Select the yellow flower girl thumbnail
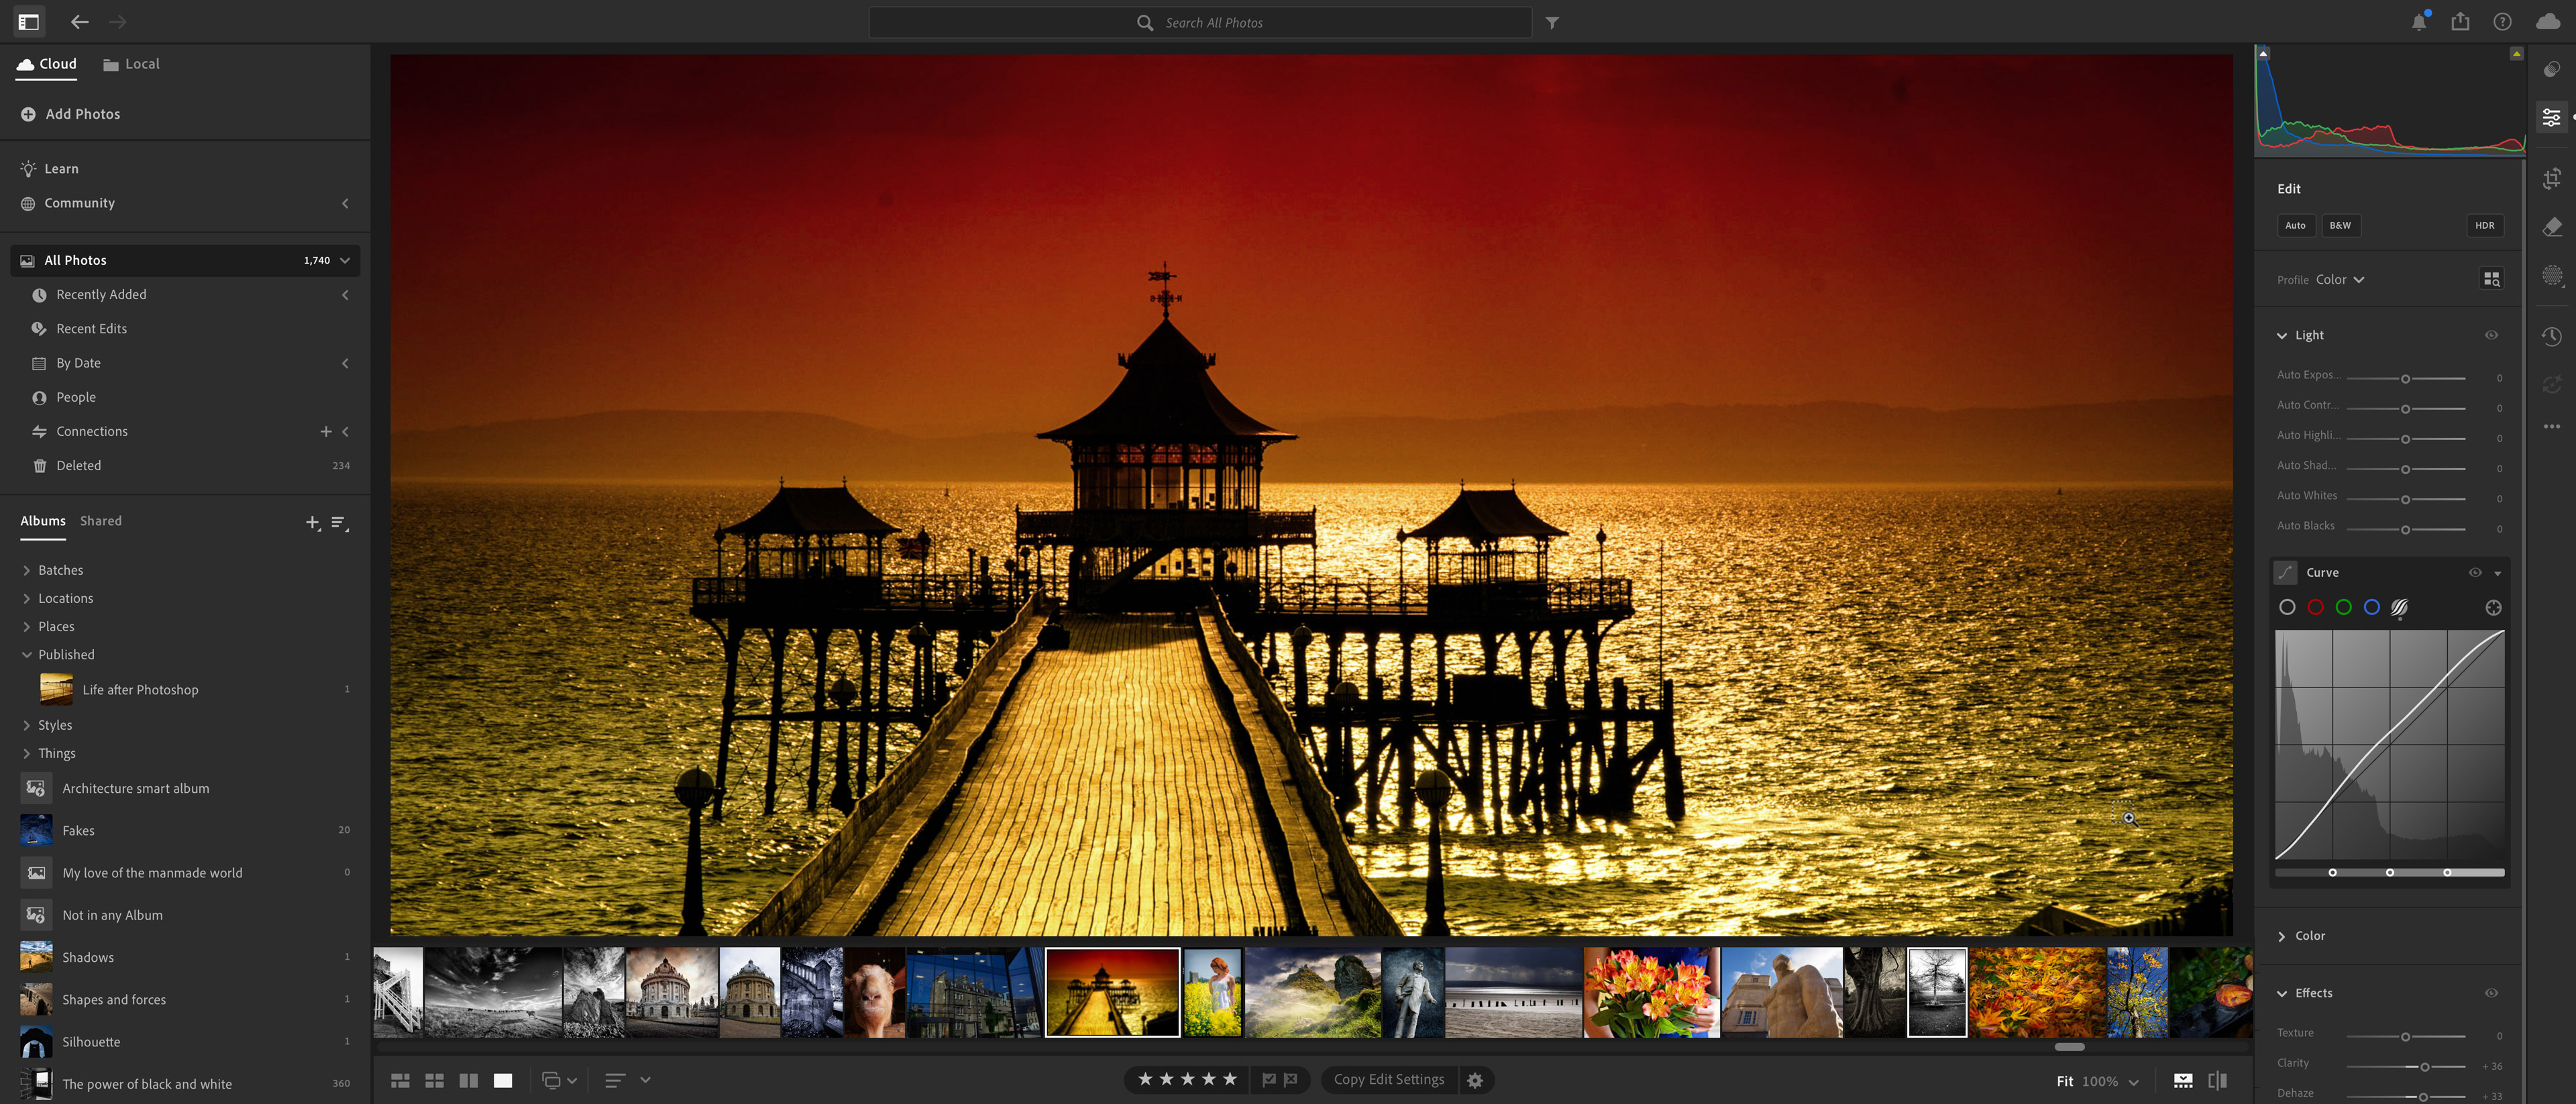Screen dimensions: 2576x1104 click(1212, 993)
